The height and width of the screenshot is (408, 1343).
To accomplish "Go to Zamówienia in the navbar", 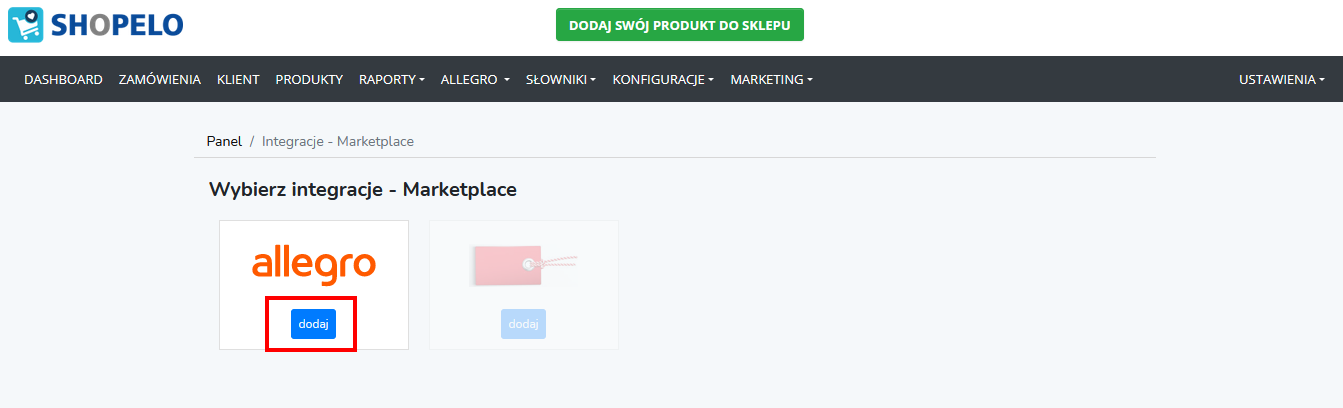I will click(160, 79).
